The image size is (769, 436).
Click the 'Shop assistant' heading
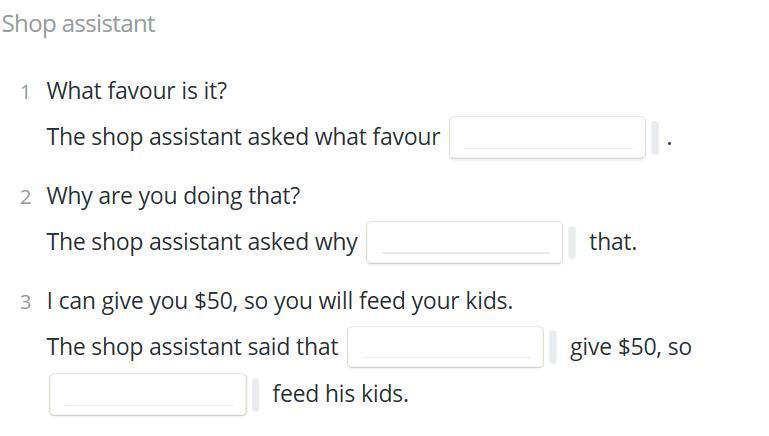tap(78, 24)
